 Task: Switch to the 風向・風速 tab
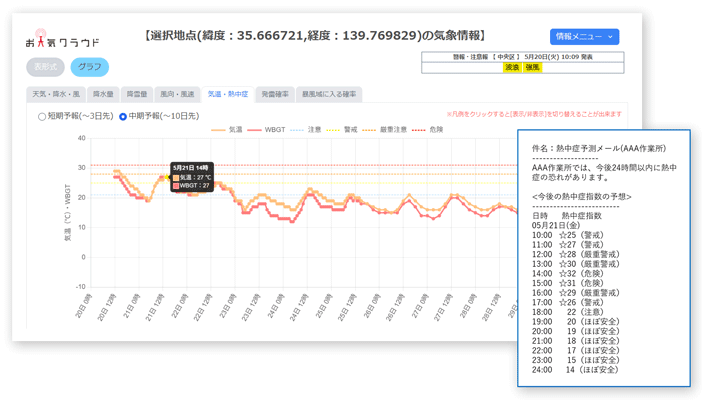coord(177,94)
